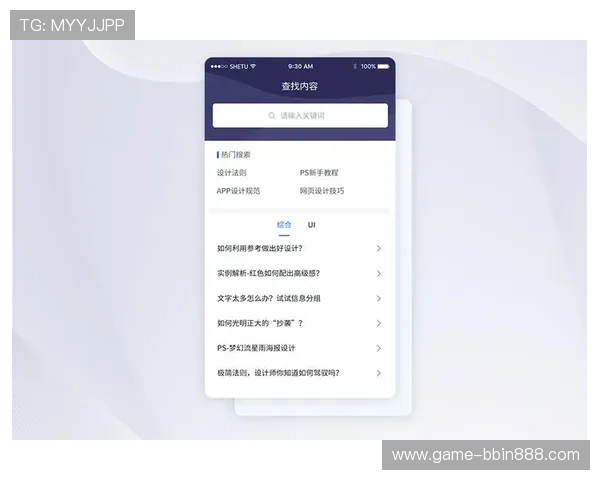Image resolution: width=600 pixels, height=480 pixels.
Task: Click the 热门搜索 section heading
Action: tap(235, 155)
